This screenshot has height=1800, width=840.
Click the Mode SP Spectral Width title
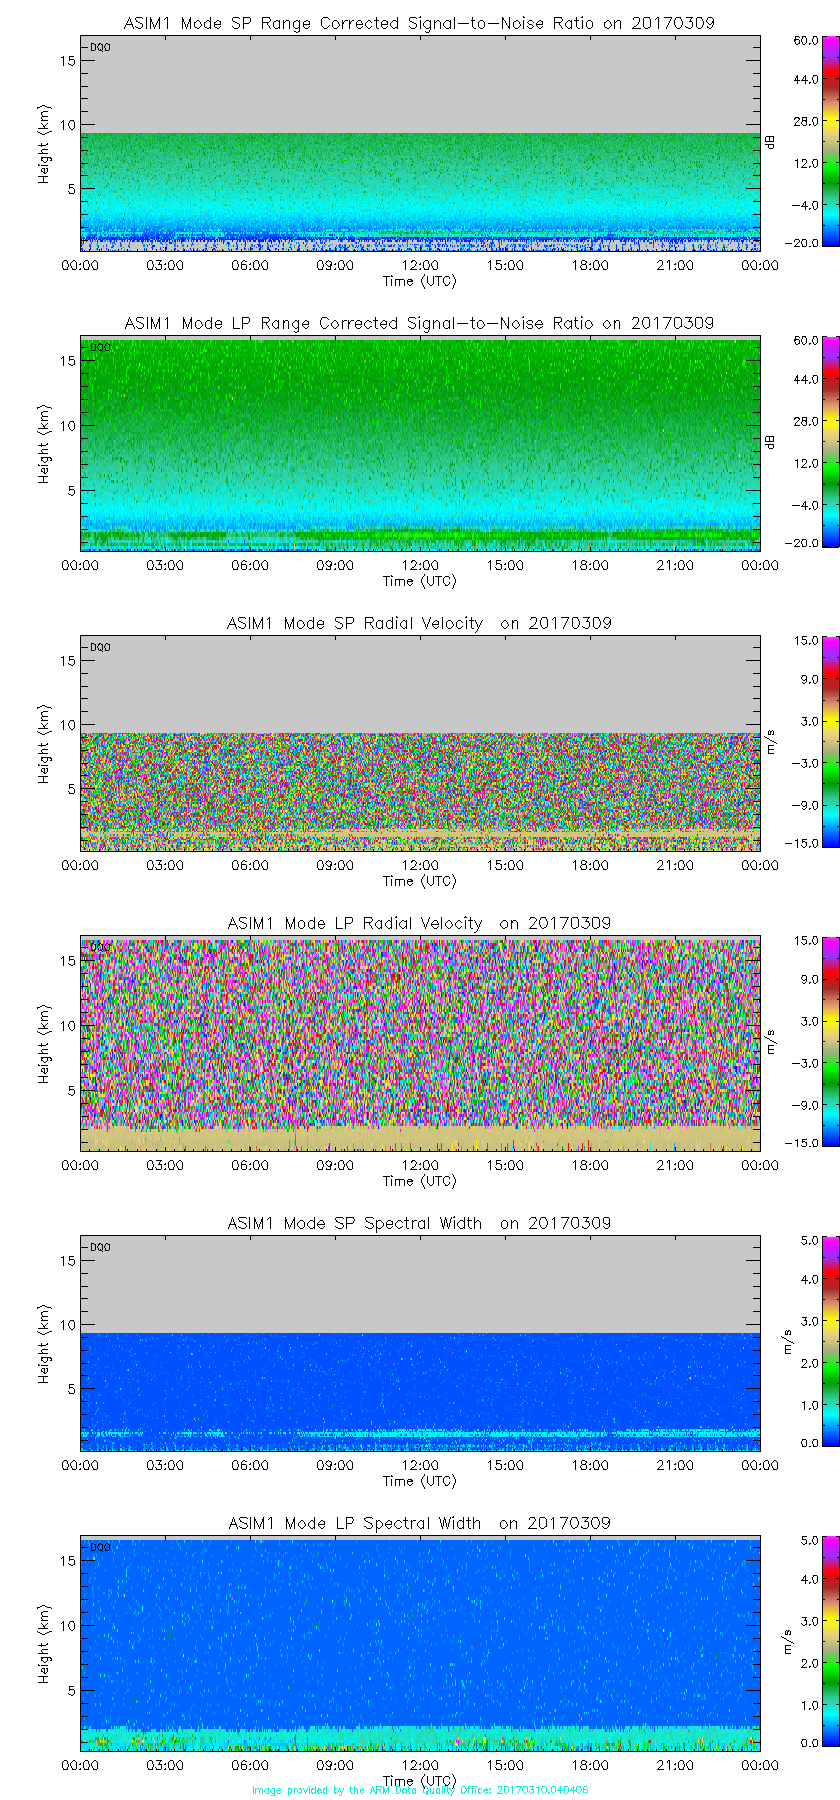tap(419, 1223)
